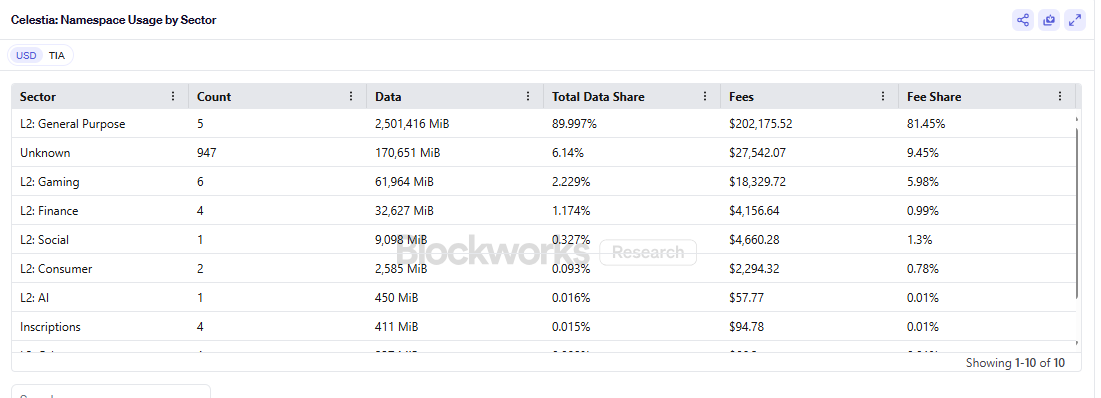Click fee share 0.78%
This screenshot has width=1101, height=398.
point(923,269)
